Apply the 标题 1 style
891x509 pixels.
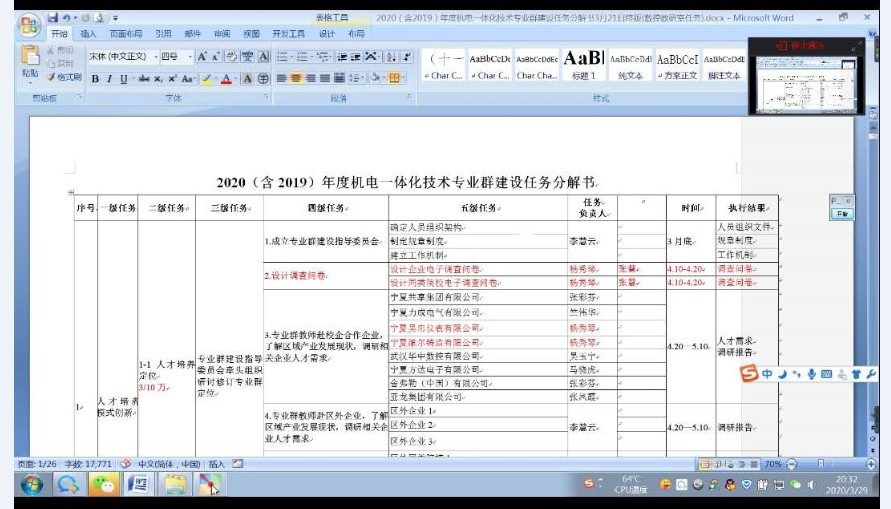pyautogui.click(x=584, y=64)
